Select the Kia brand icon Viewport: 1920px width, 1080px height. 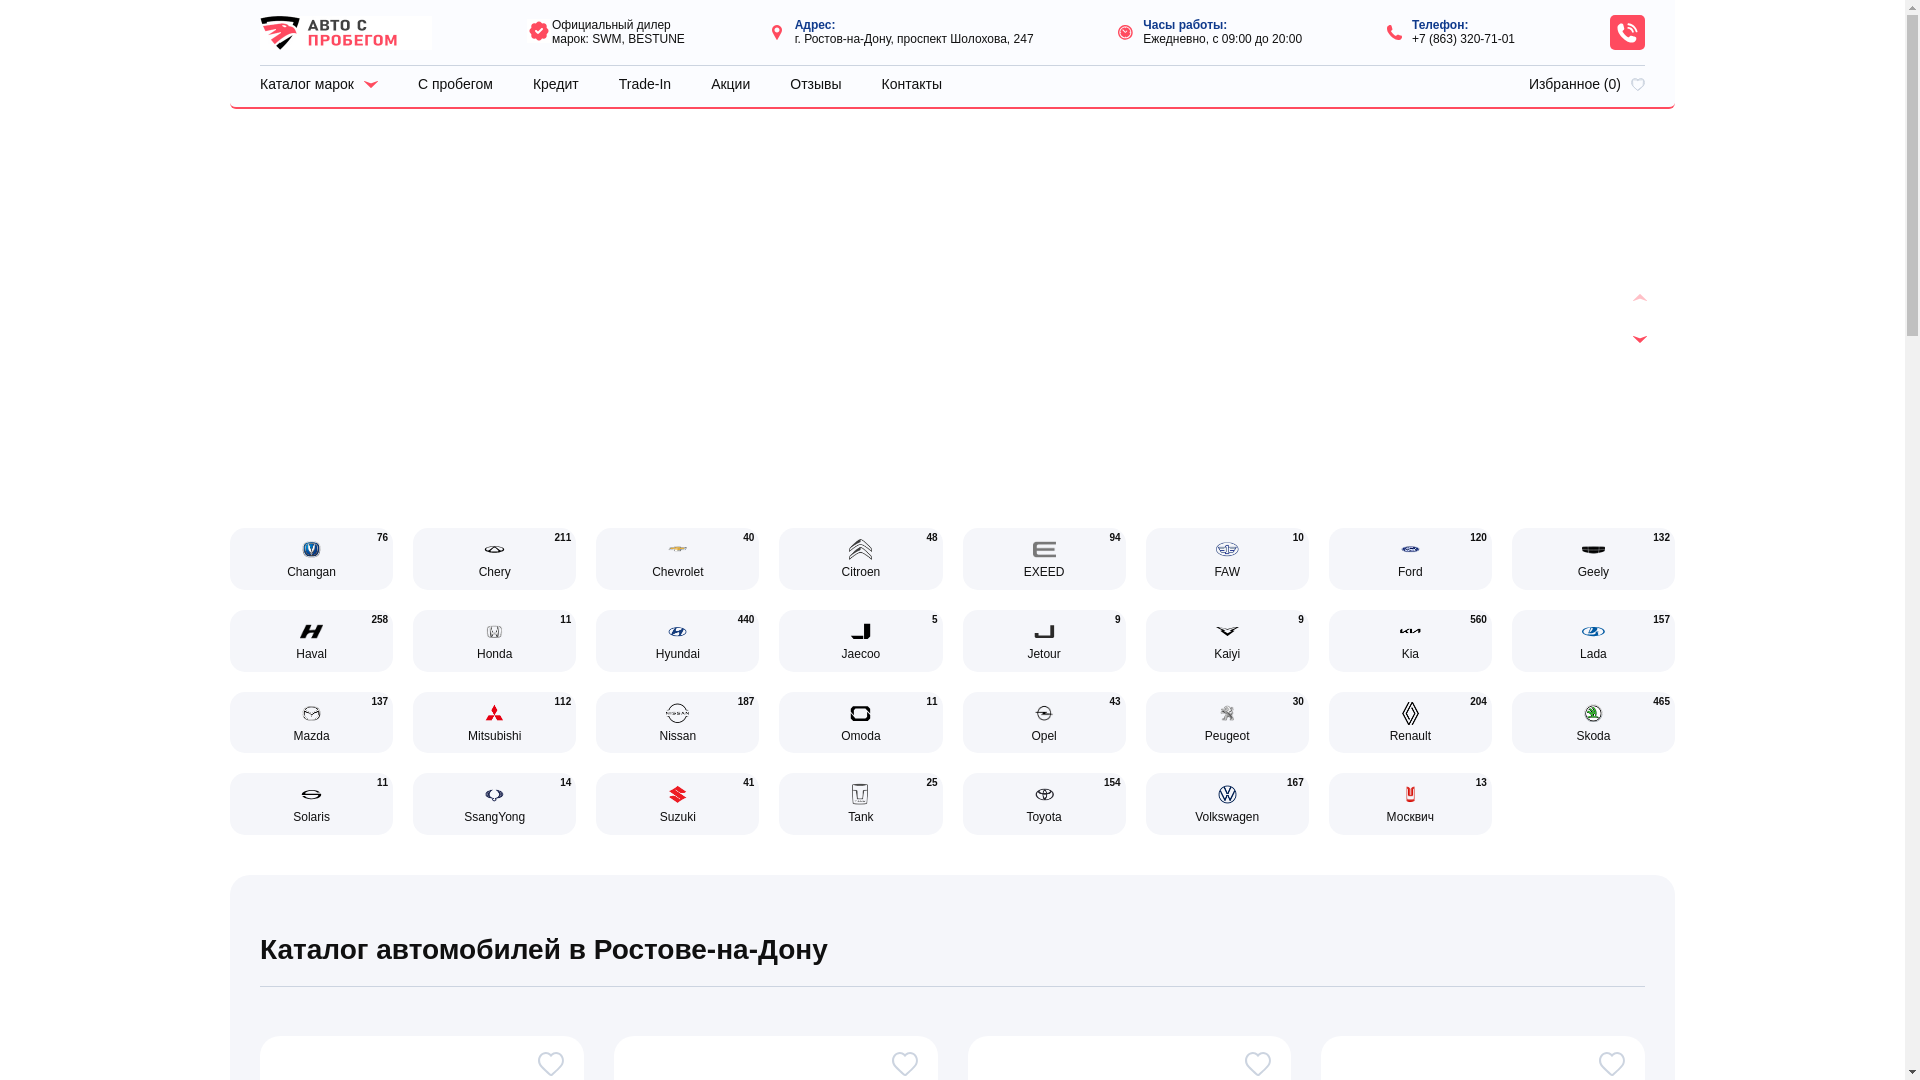[1410, 631]
